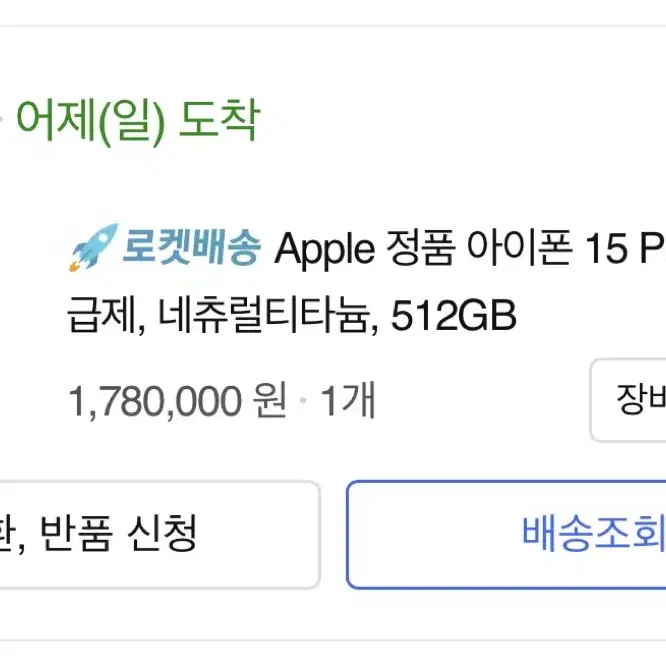Click the word Apple in the product name

coord(325,249)
